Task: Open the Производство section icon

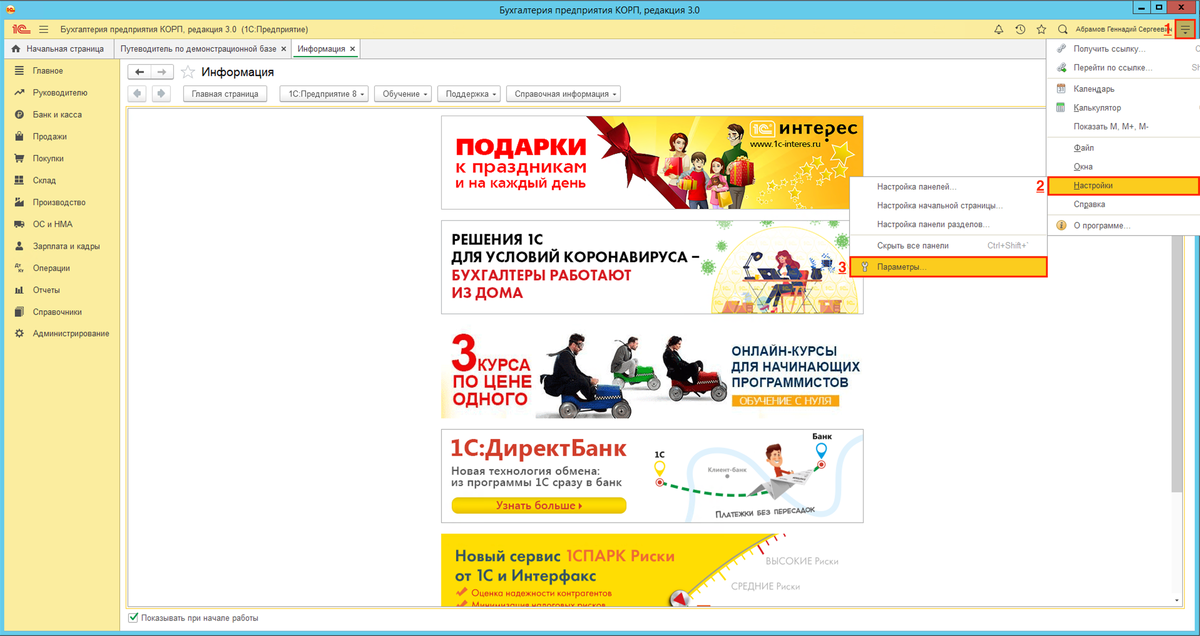Action: click(x=19, y=203)
